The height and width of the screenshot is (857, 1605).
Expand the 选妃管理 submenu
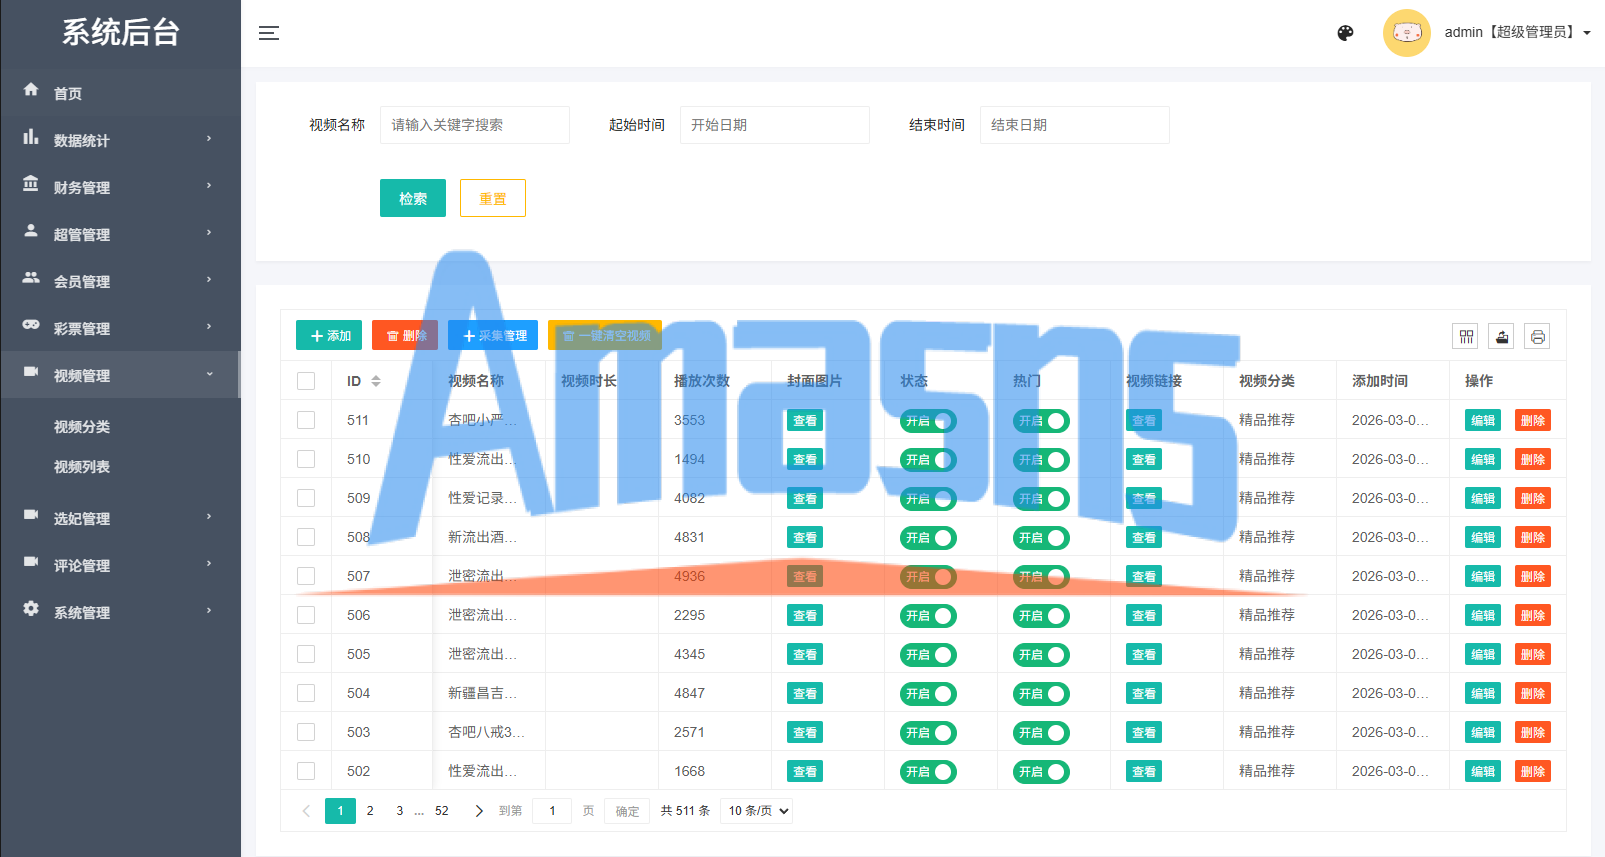[x=120, y=518]
